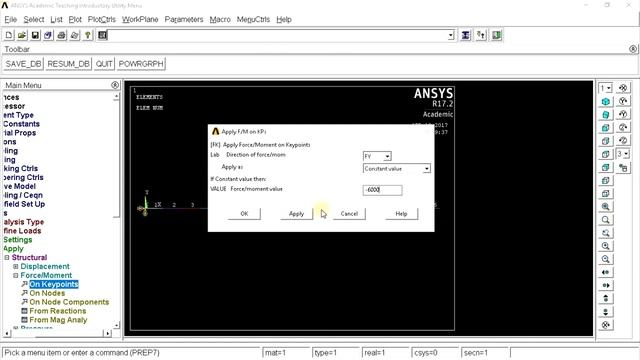Switch to Isometric view cube icon
640x360 pixels.
tap(606, 102)
